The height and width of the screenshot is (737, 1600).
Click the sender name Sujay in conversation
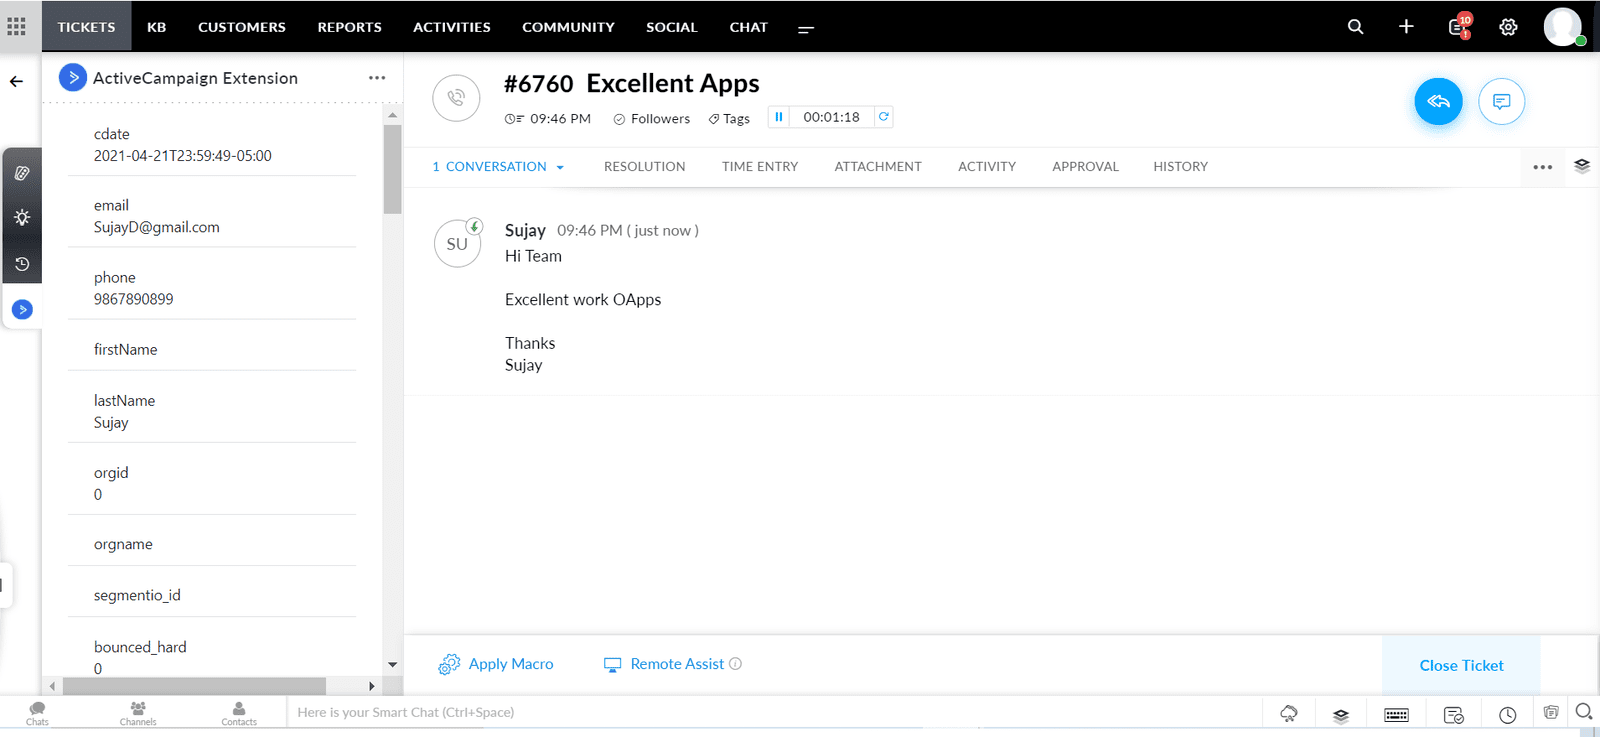pos(525,230)
